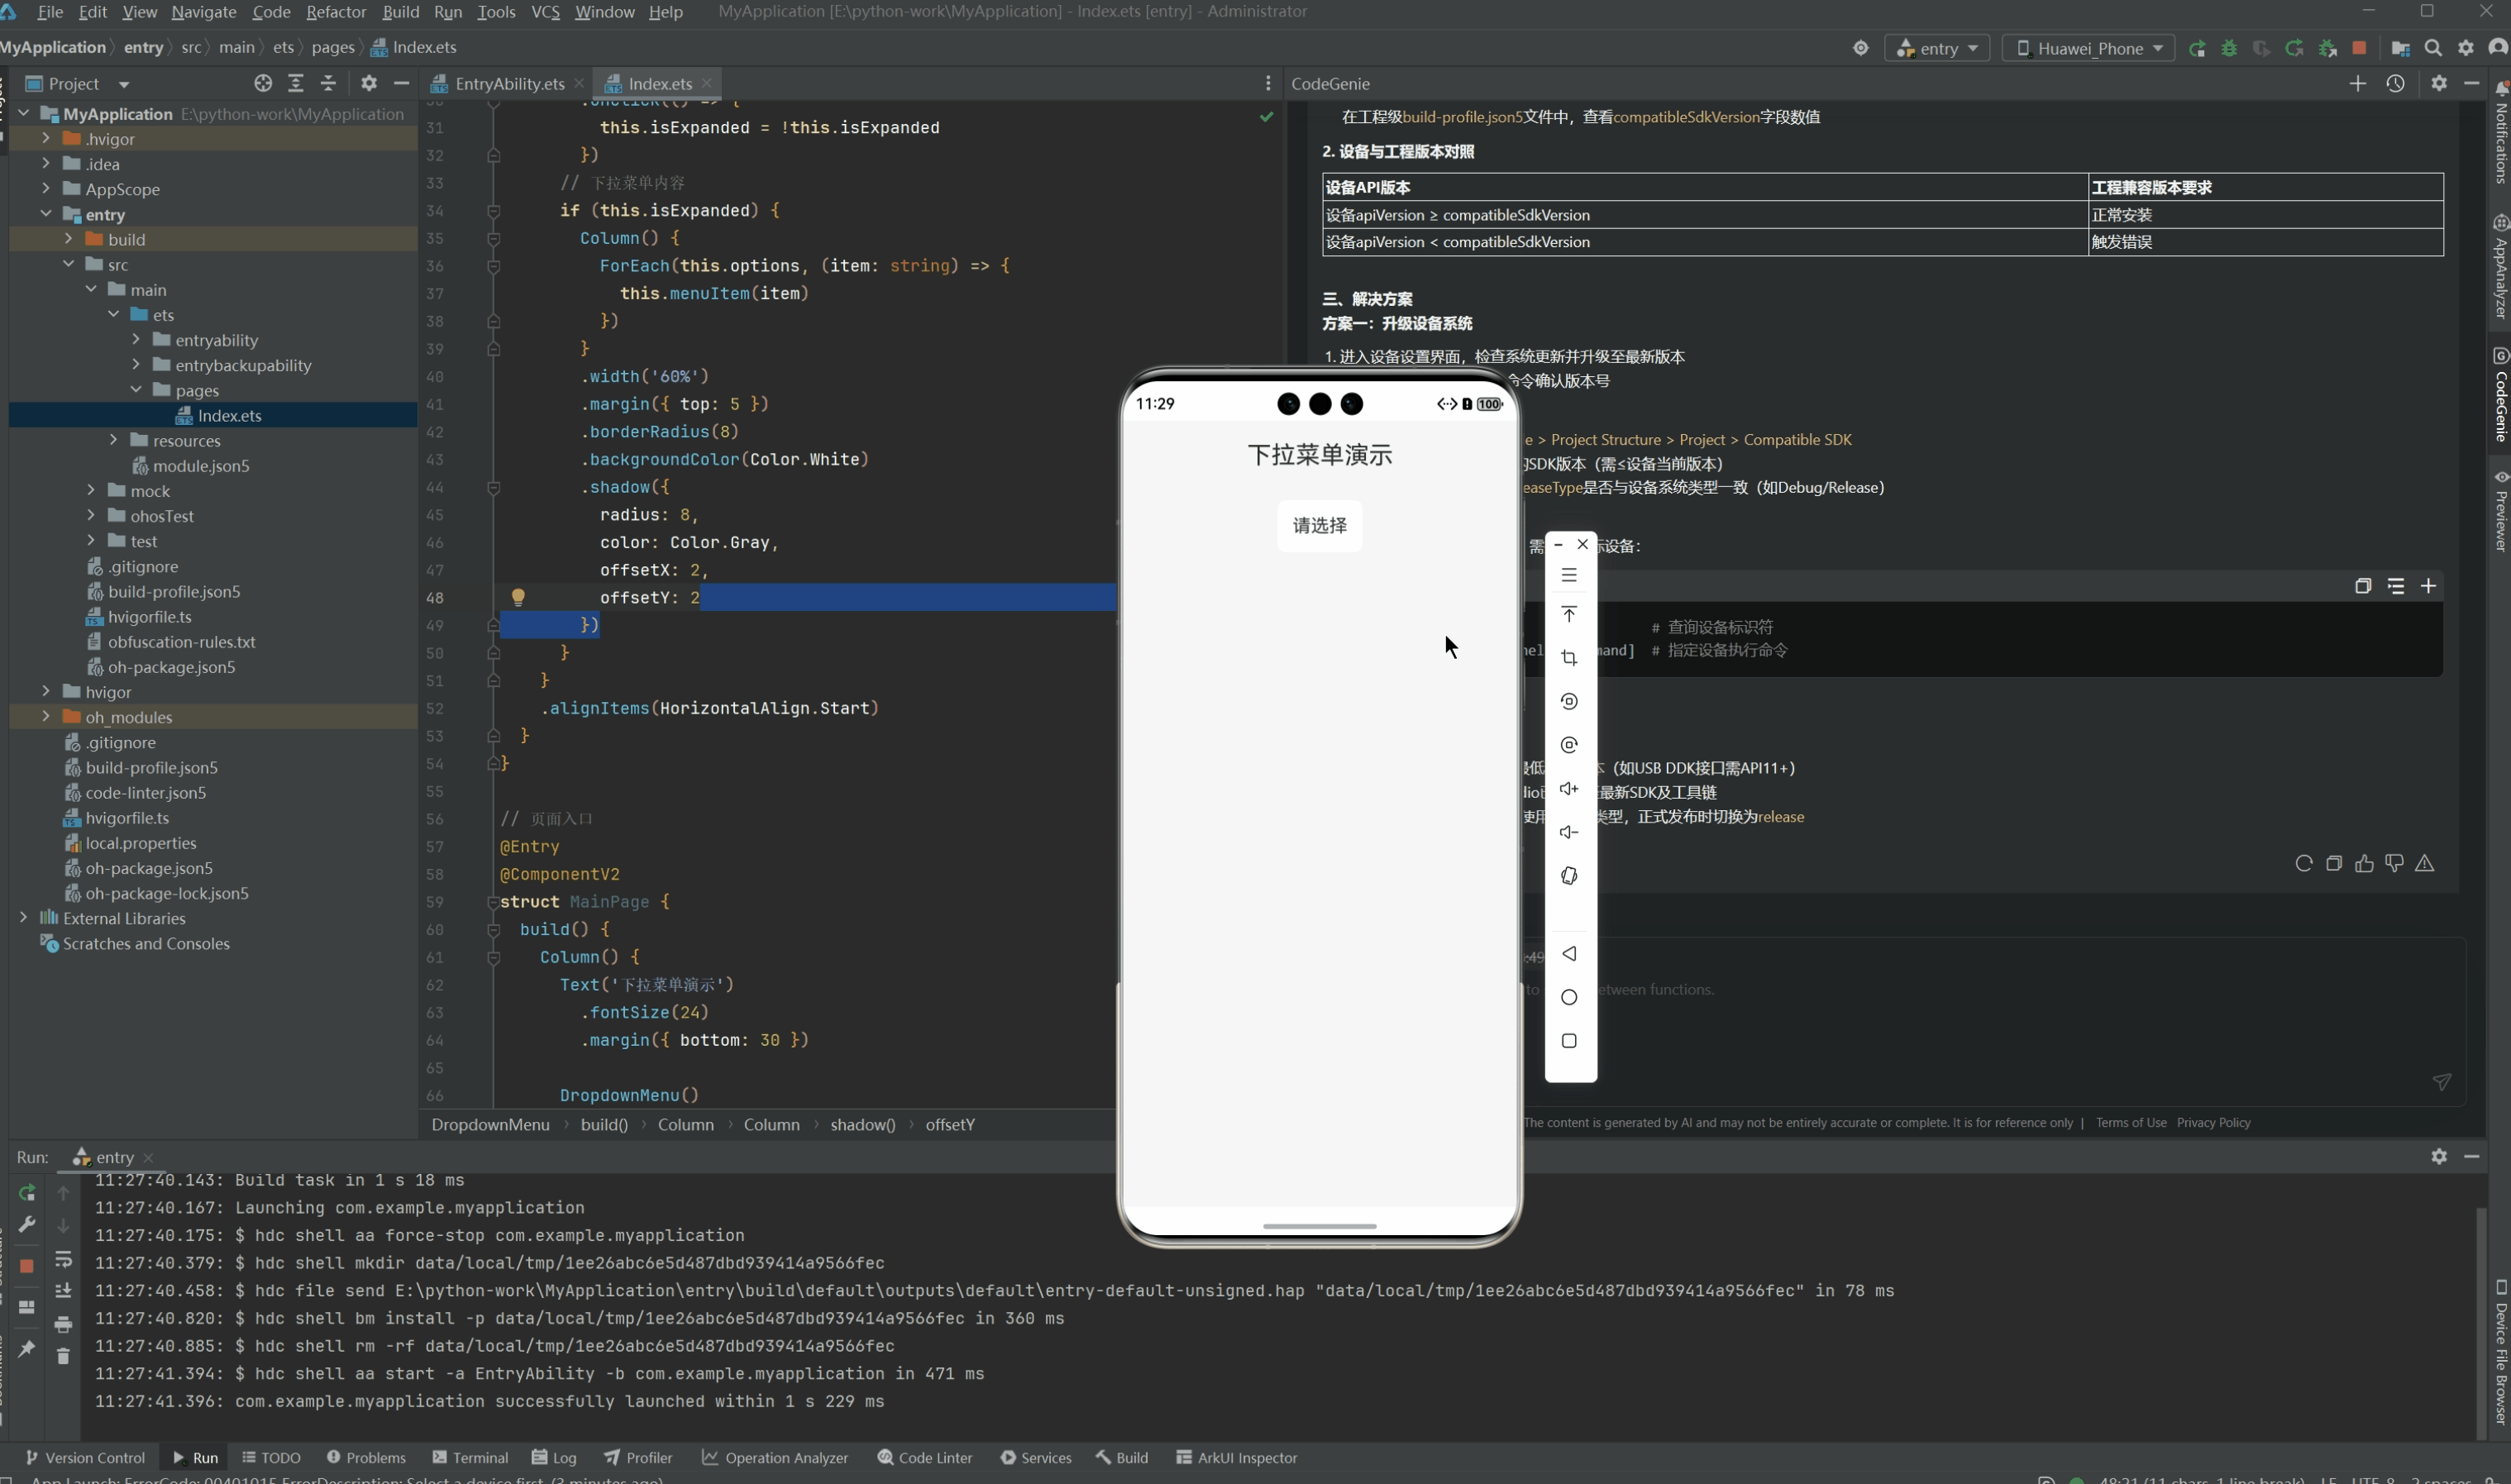2511x1484 pixels.
Task: Toggle soft-wrap in Run console
Action: pos(63,1259)
